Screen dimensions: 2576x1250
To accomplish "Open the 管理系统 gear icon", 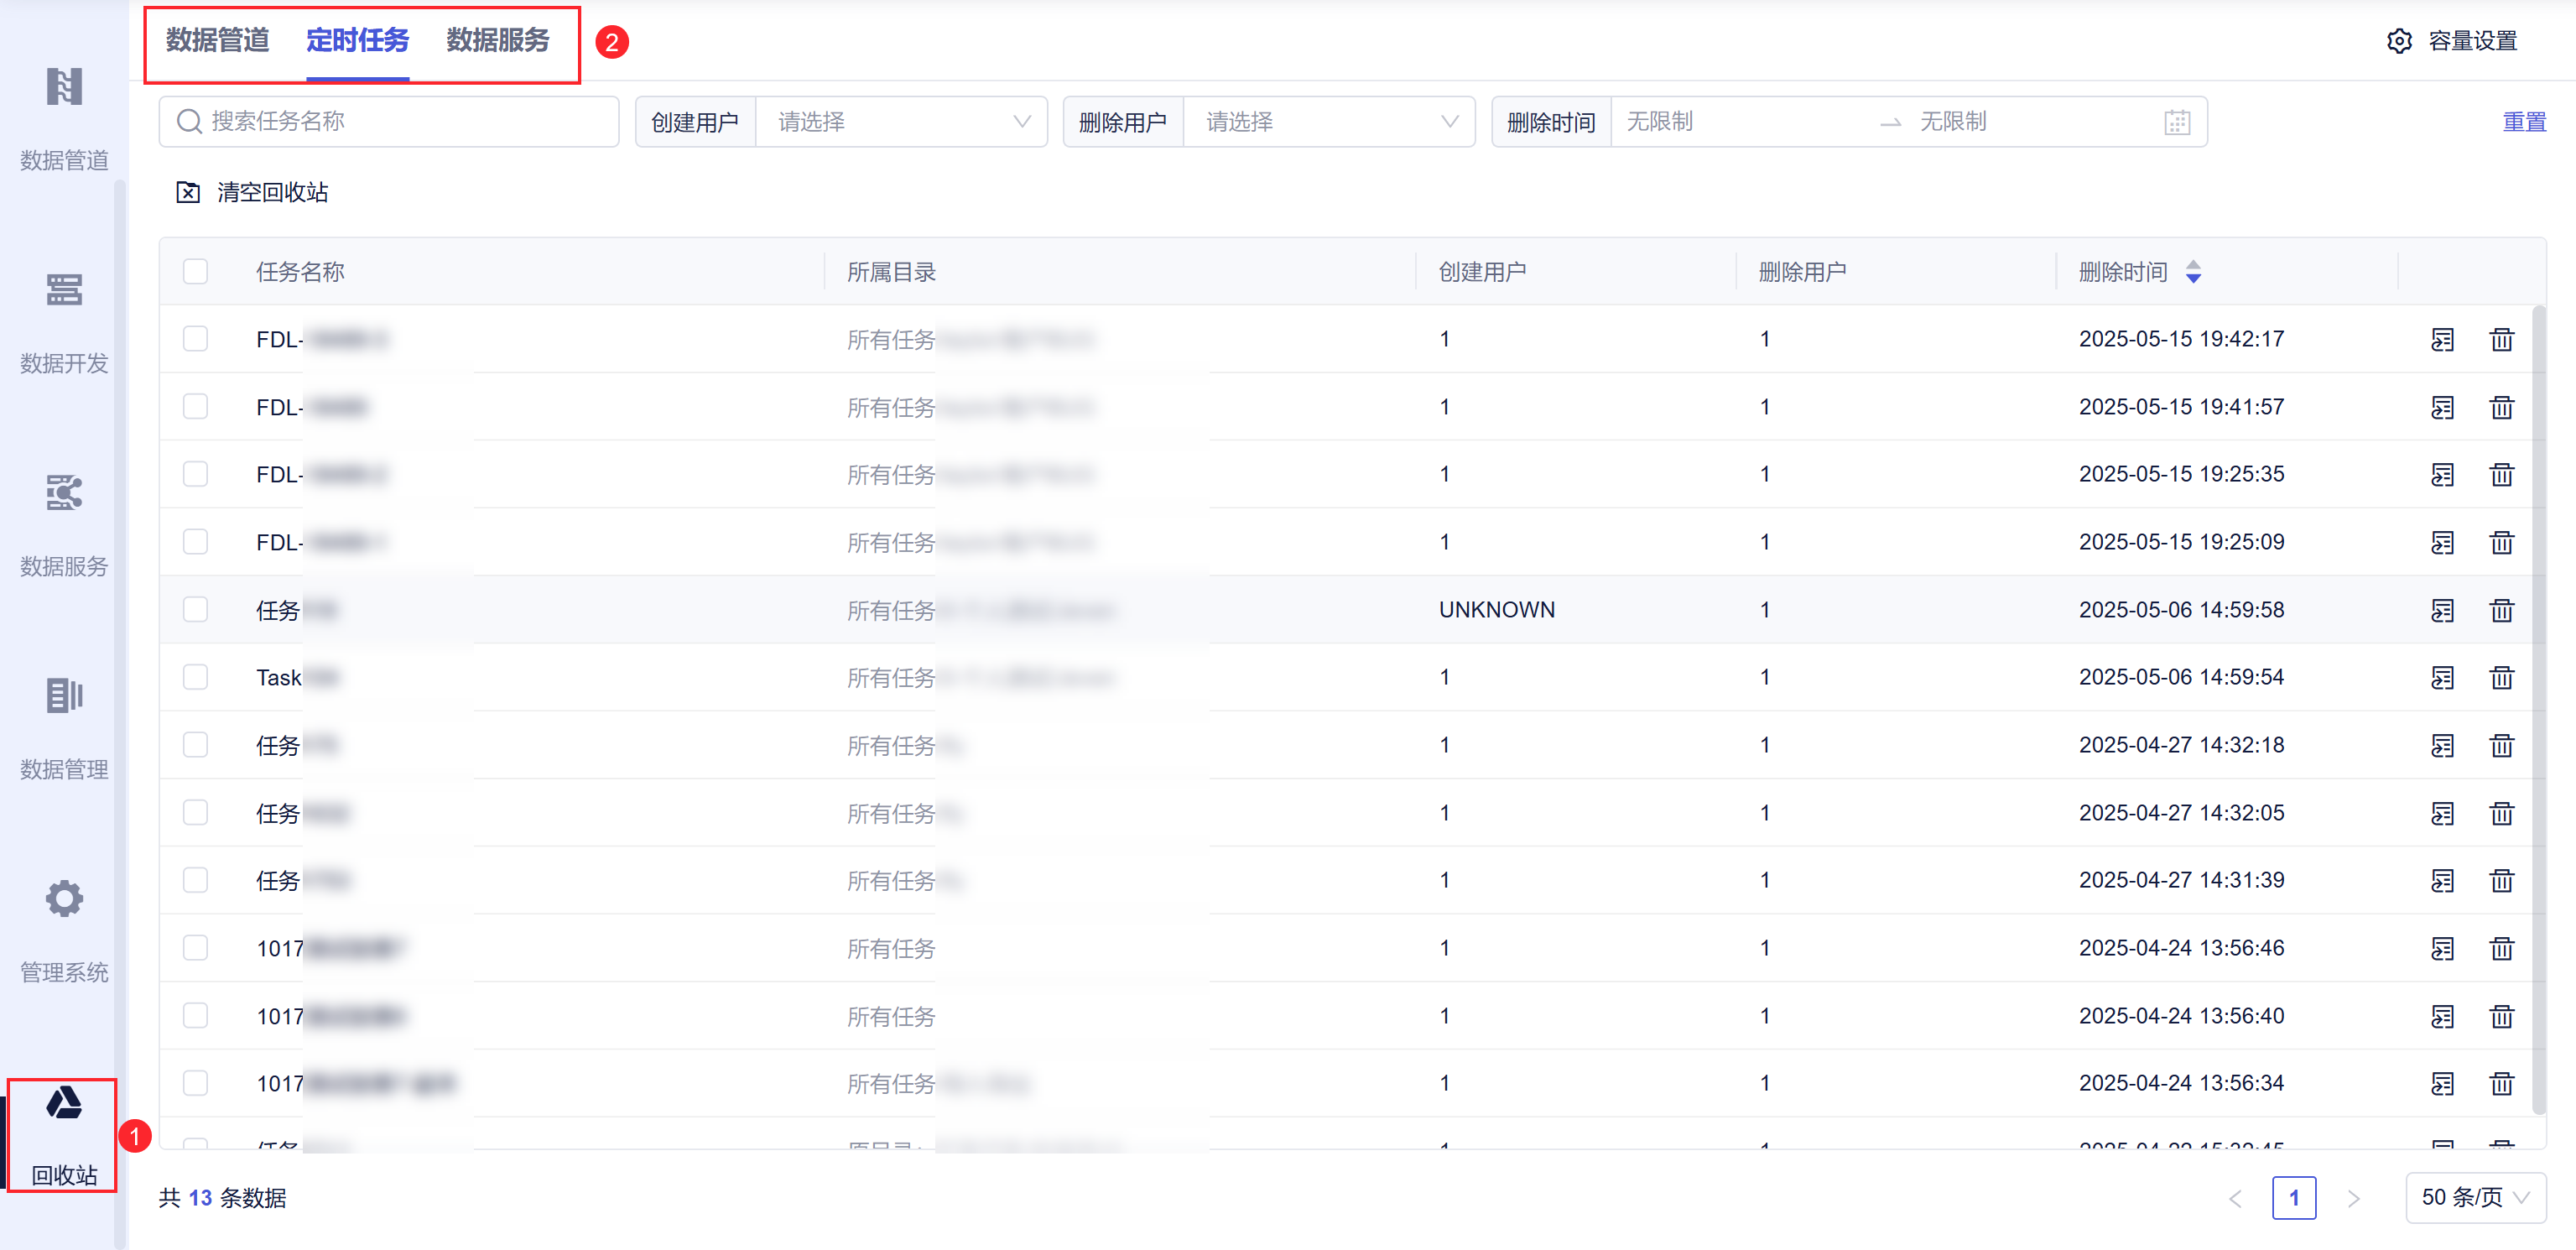I will pyautogui.click(x=64, y=899).
